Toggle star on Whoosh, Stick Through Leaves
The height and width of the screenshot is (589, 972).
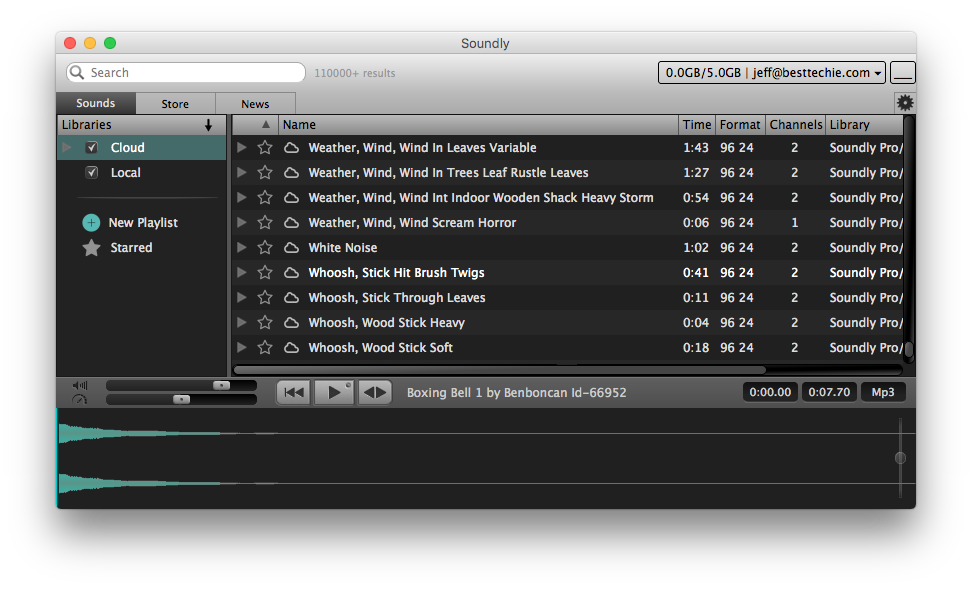point(265,298)
